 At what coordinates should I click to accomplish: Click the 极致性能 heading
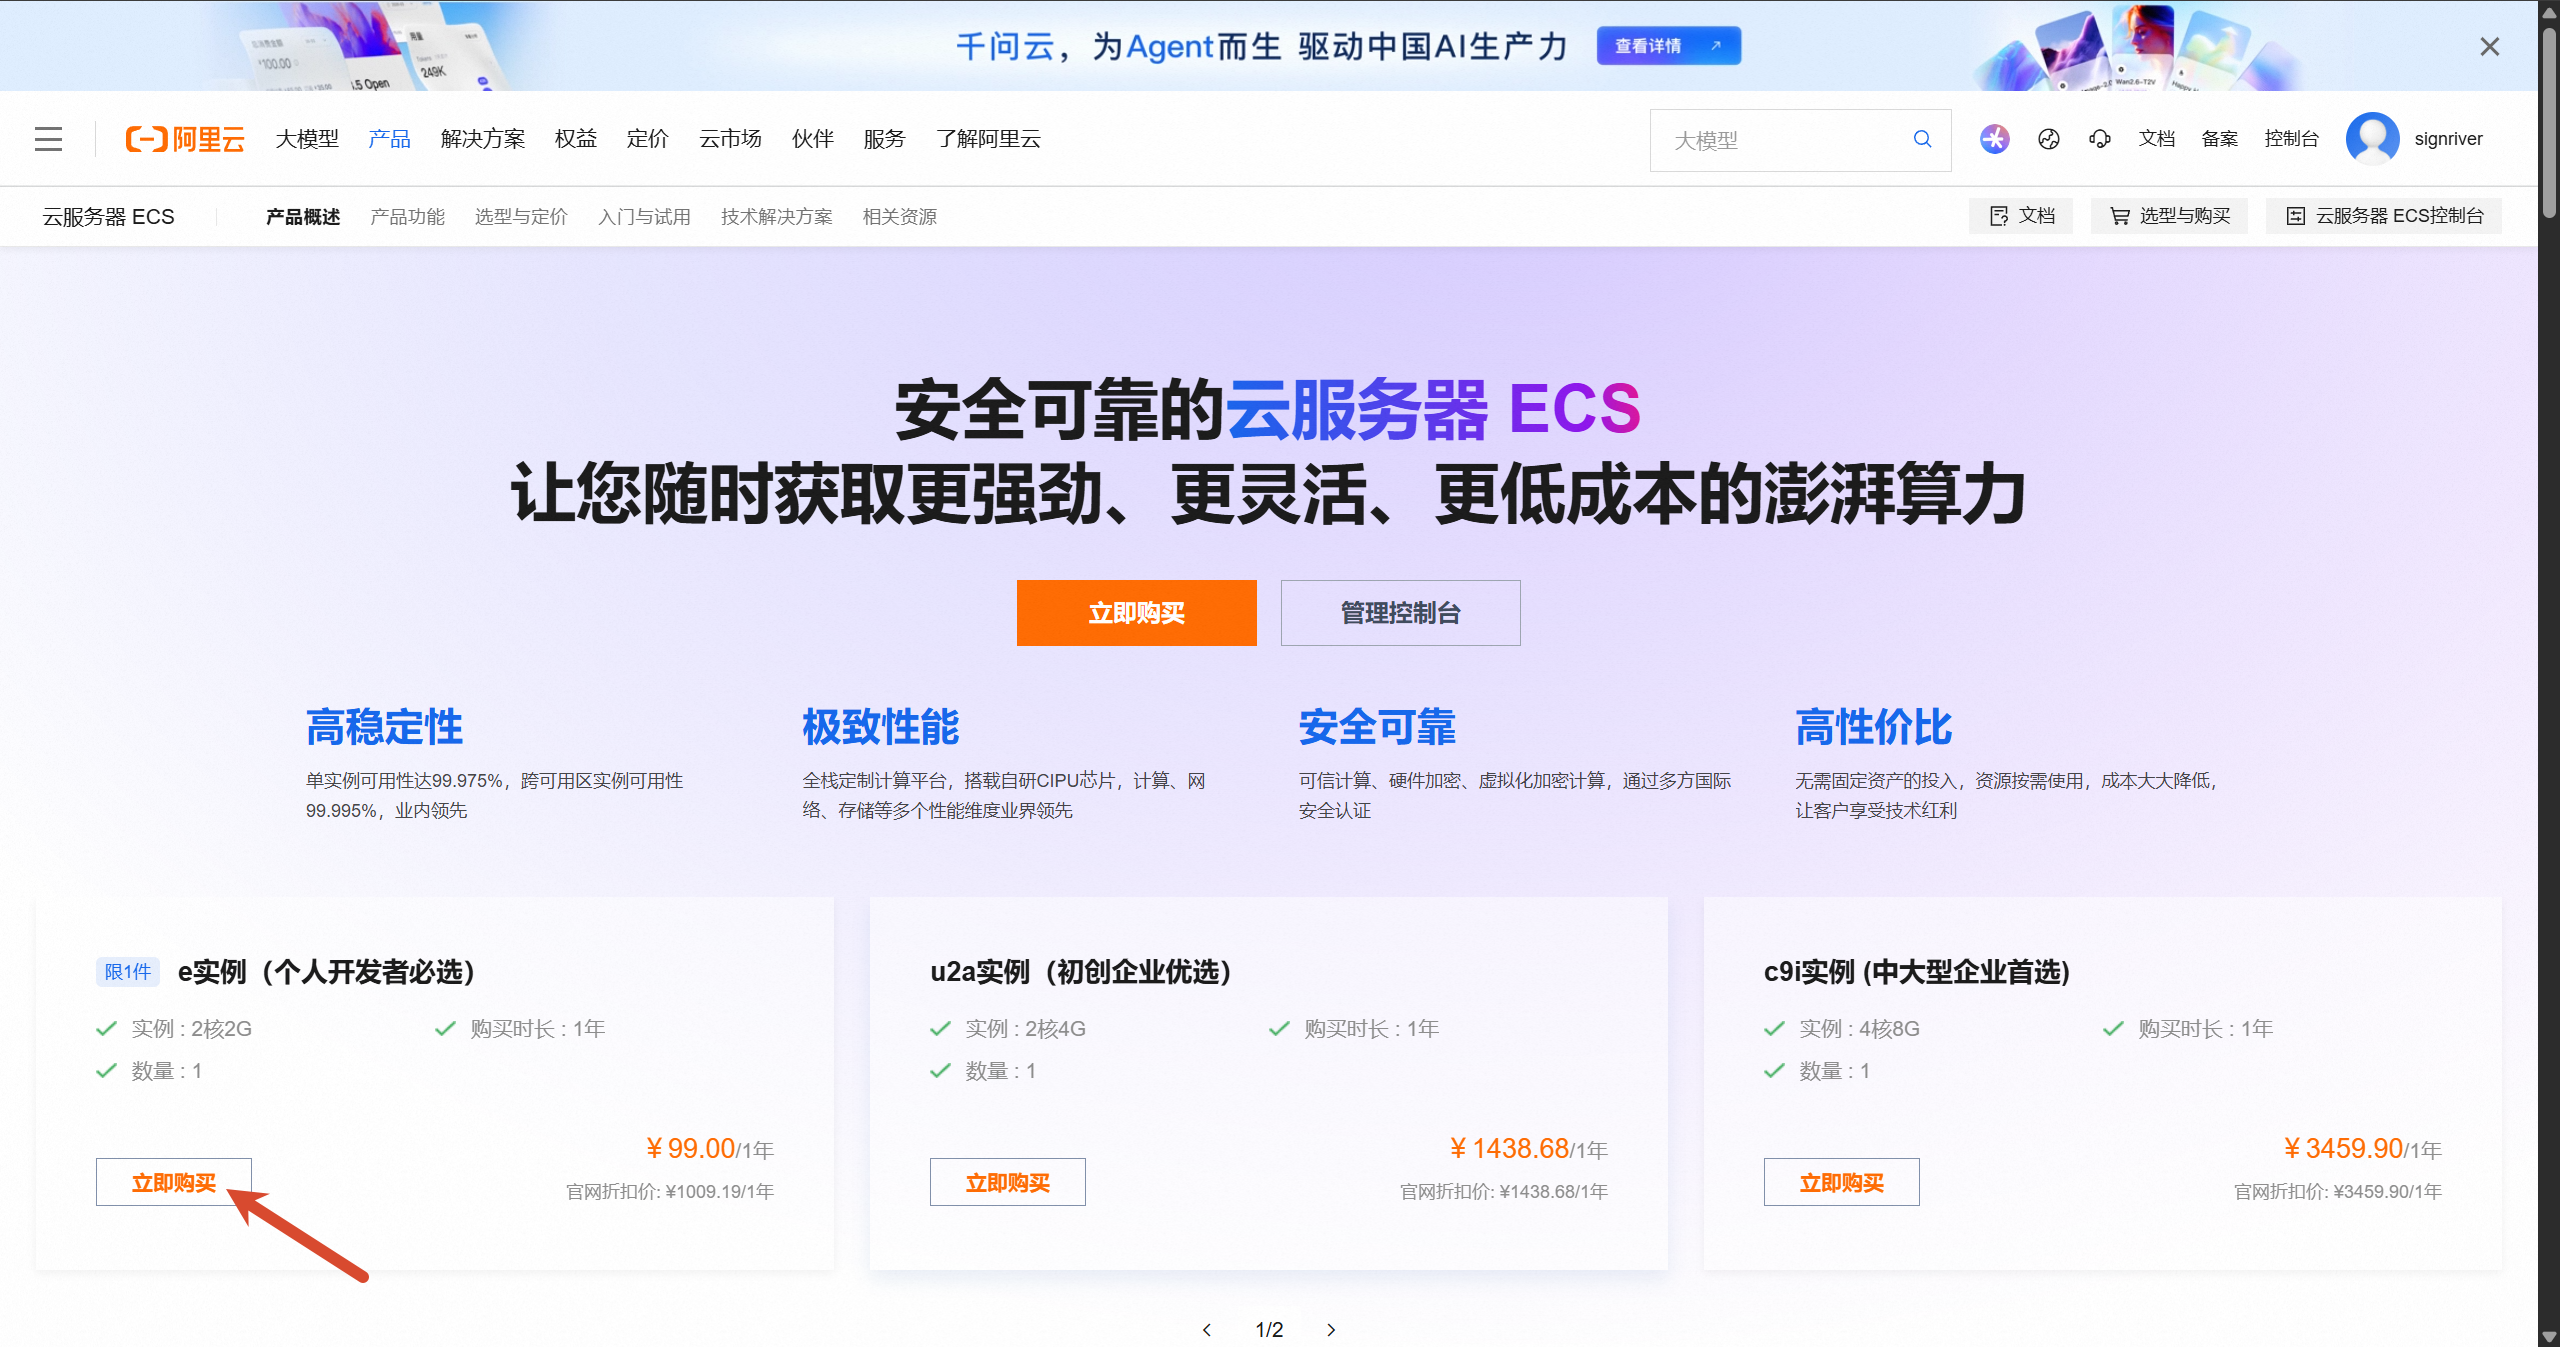tap(881, 727)
